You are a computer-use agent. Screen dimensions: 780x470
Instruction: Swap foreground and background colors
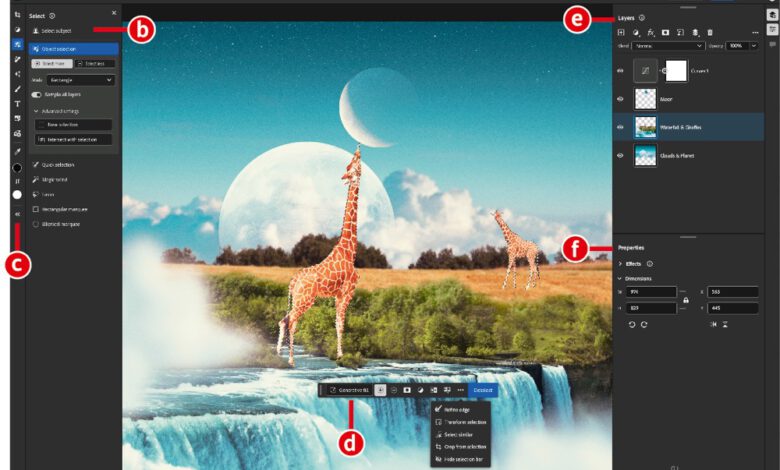coord(17,182)
